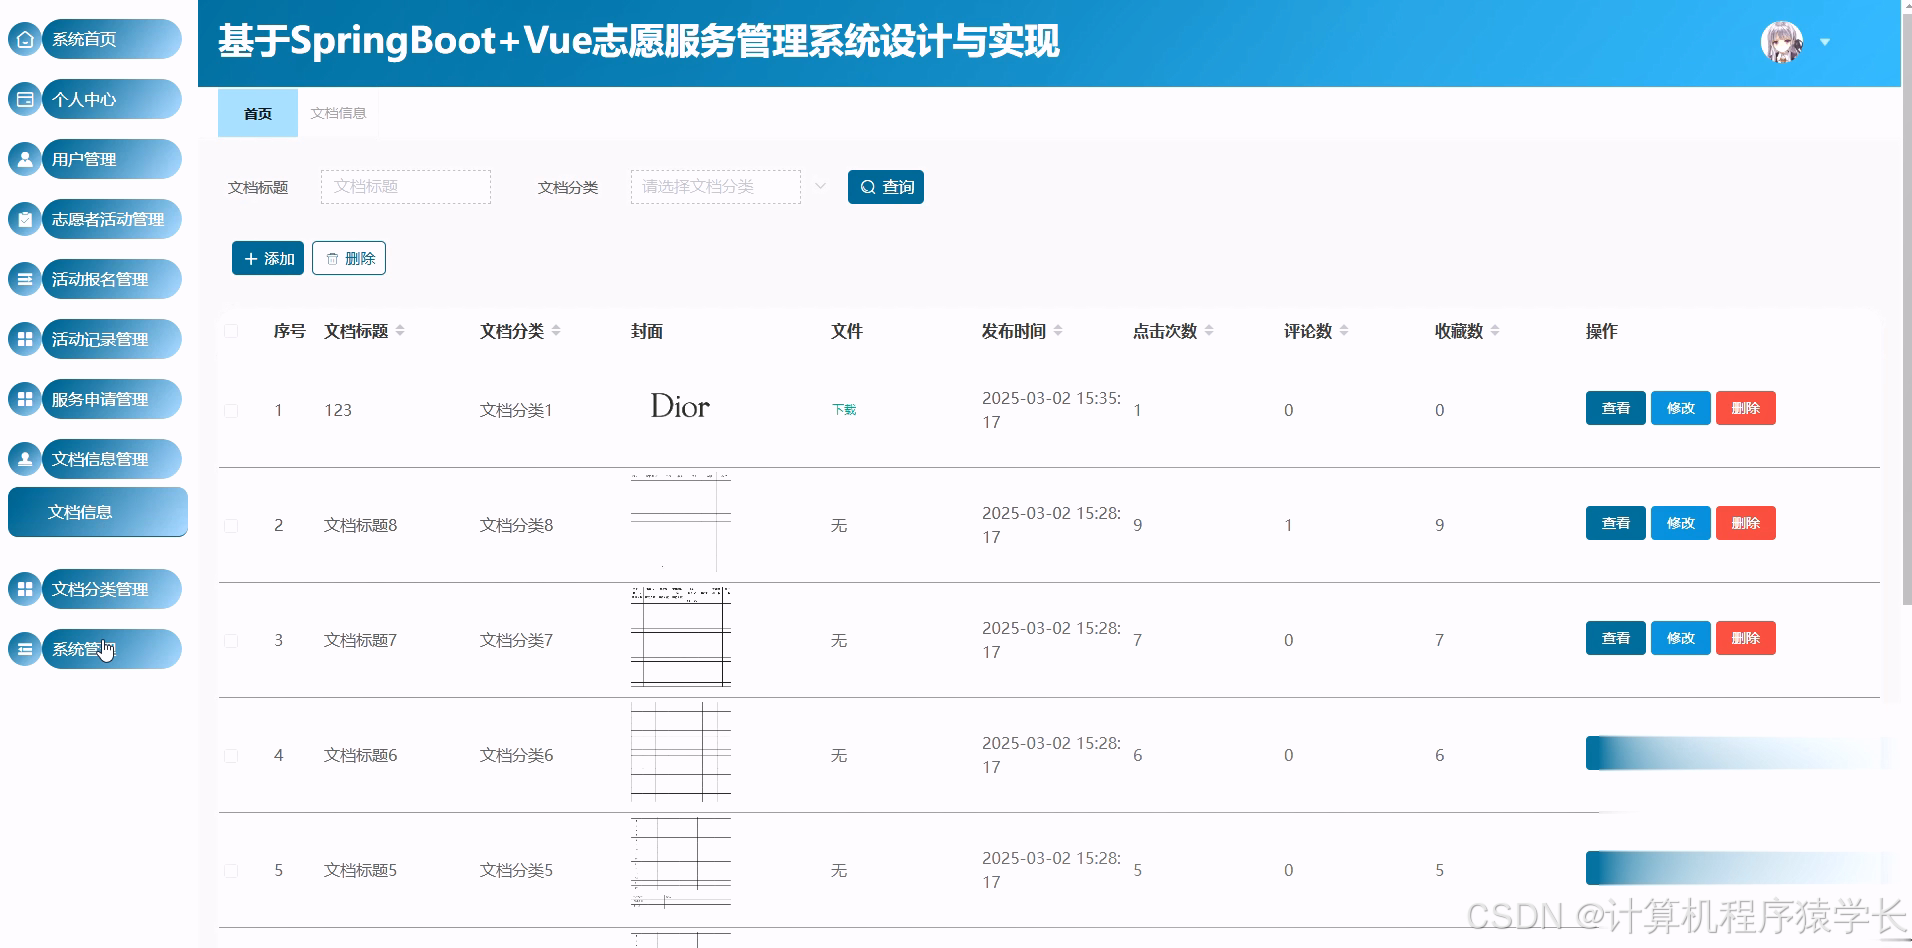Check the row checkbox for 文档标题8
This screenshot has width=1912, height=948.
[231, 524]
